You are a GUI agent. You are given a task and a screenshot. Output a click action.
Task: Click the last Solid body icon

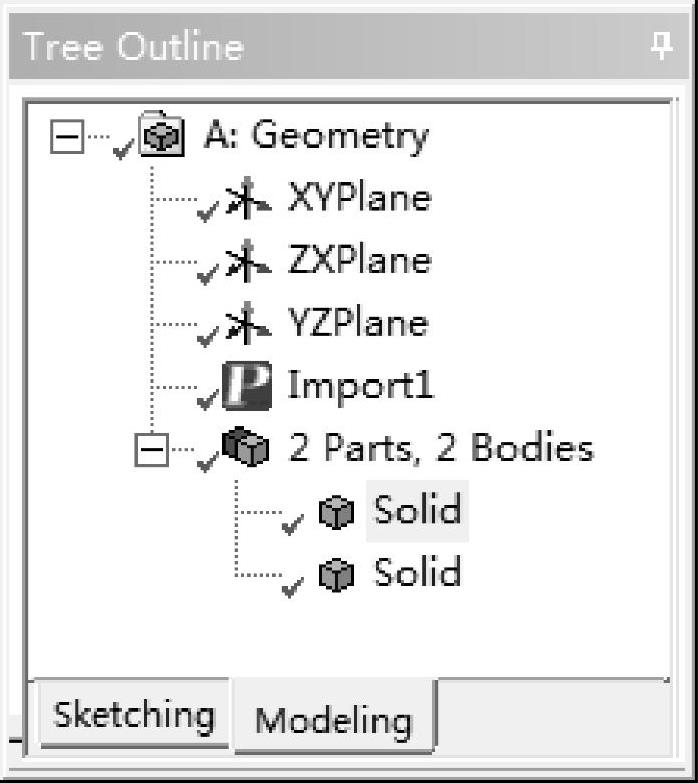(x=336, y=574)
